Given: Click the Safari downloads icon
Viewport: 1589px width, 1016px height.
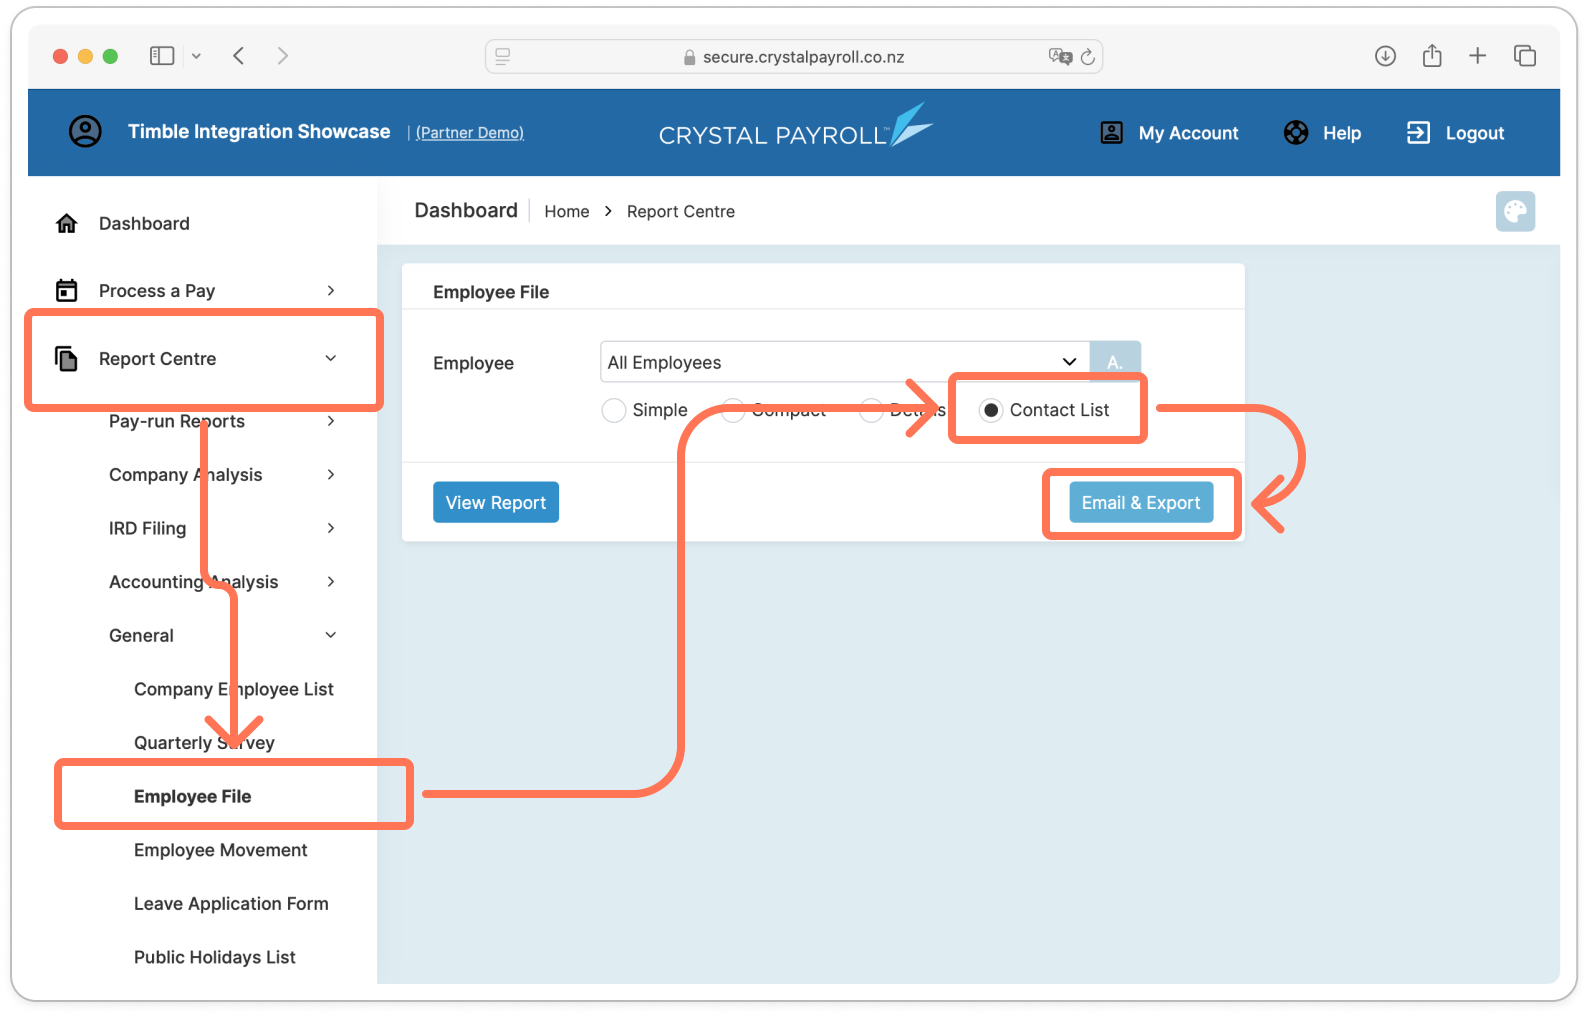Looking at the screenshot, I should coord(1385,56).
